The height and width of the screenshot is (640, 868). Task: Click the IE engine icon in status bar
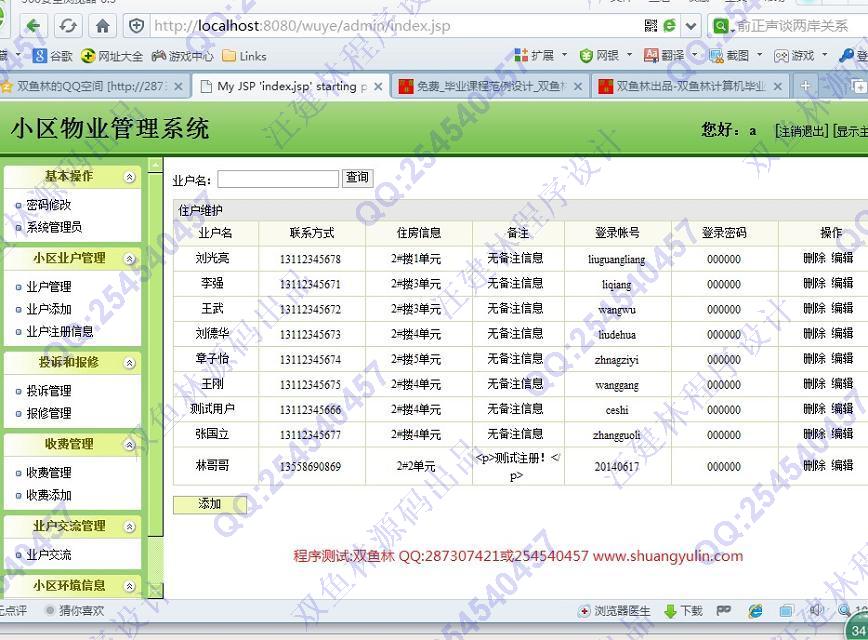coord(755,611)
